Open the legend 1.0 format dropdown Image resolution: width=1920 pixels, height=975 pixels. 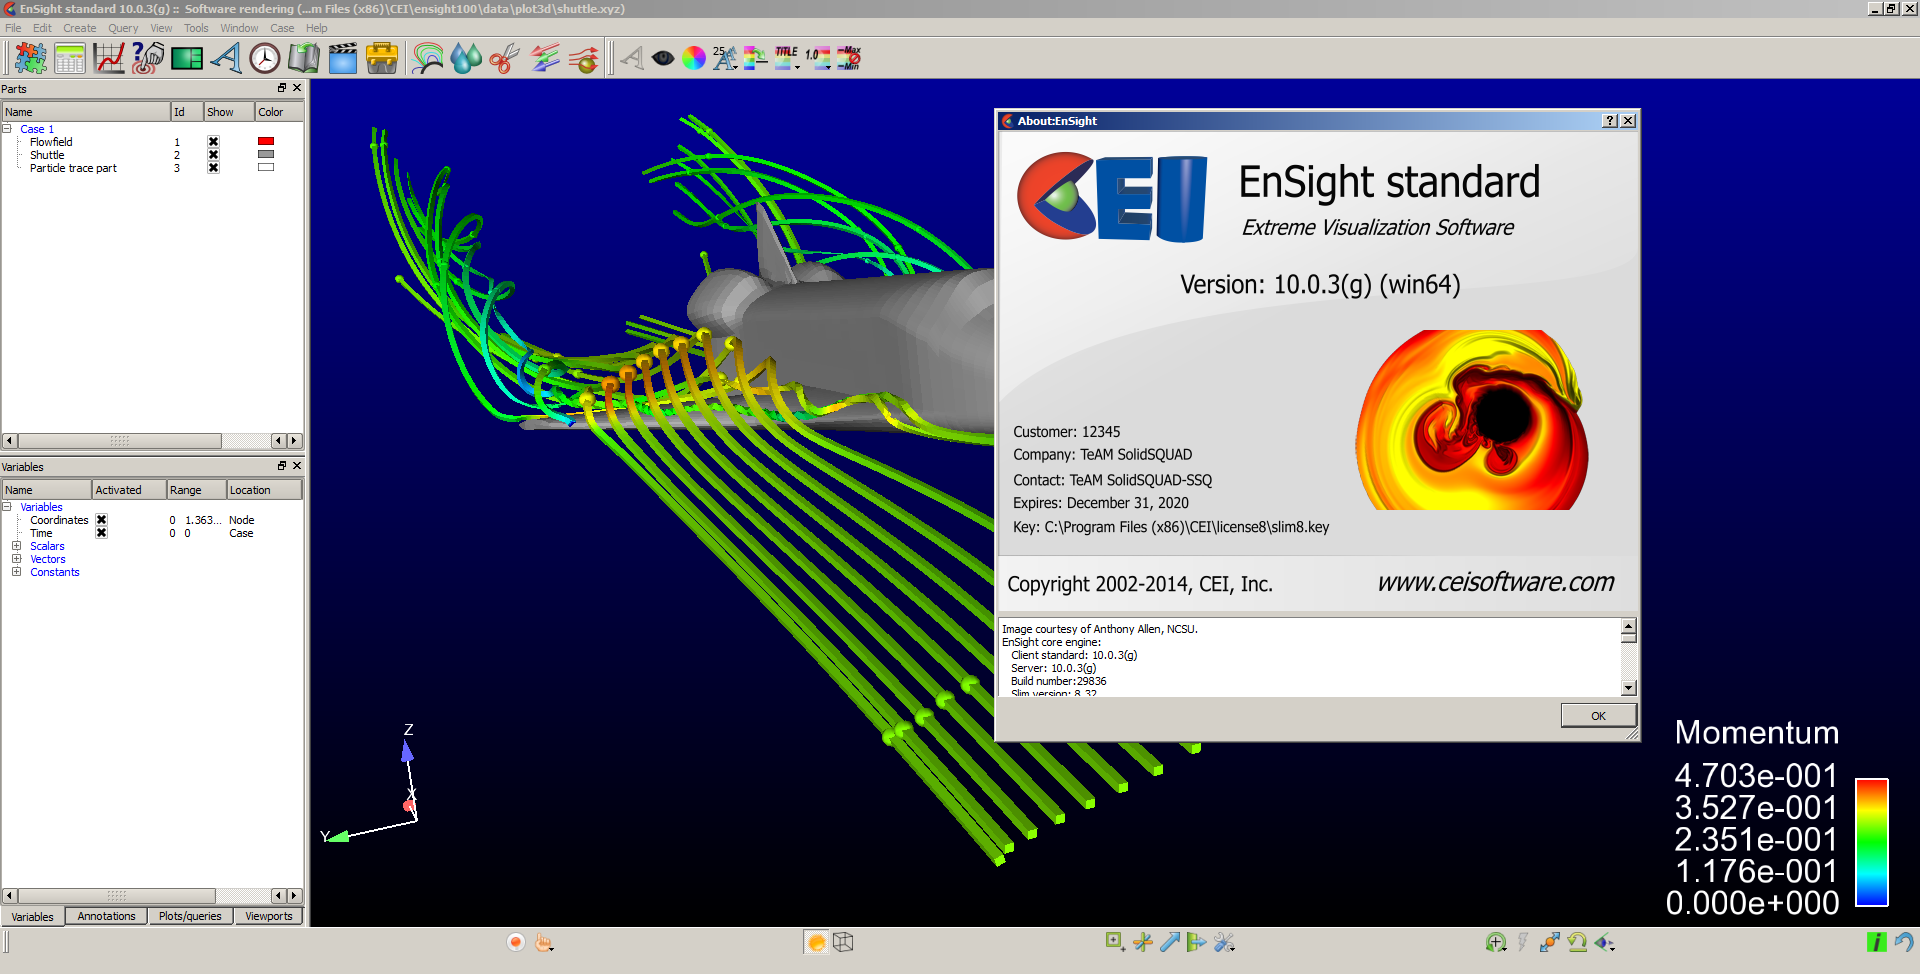(x=818, y=58)
